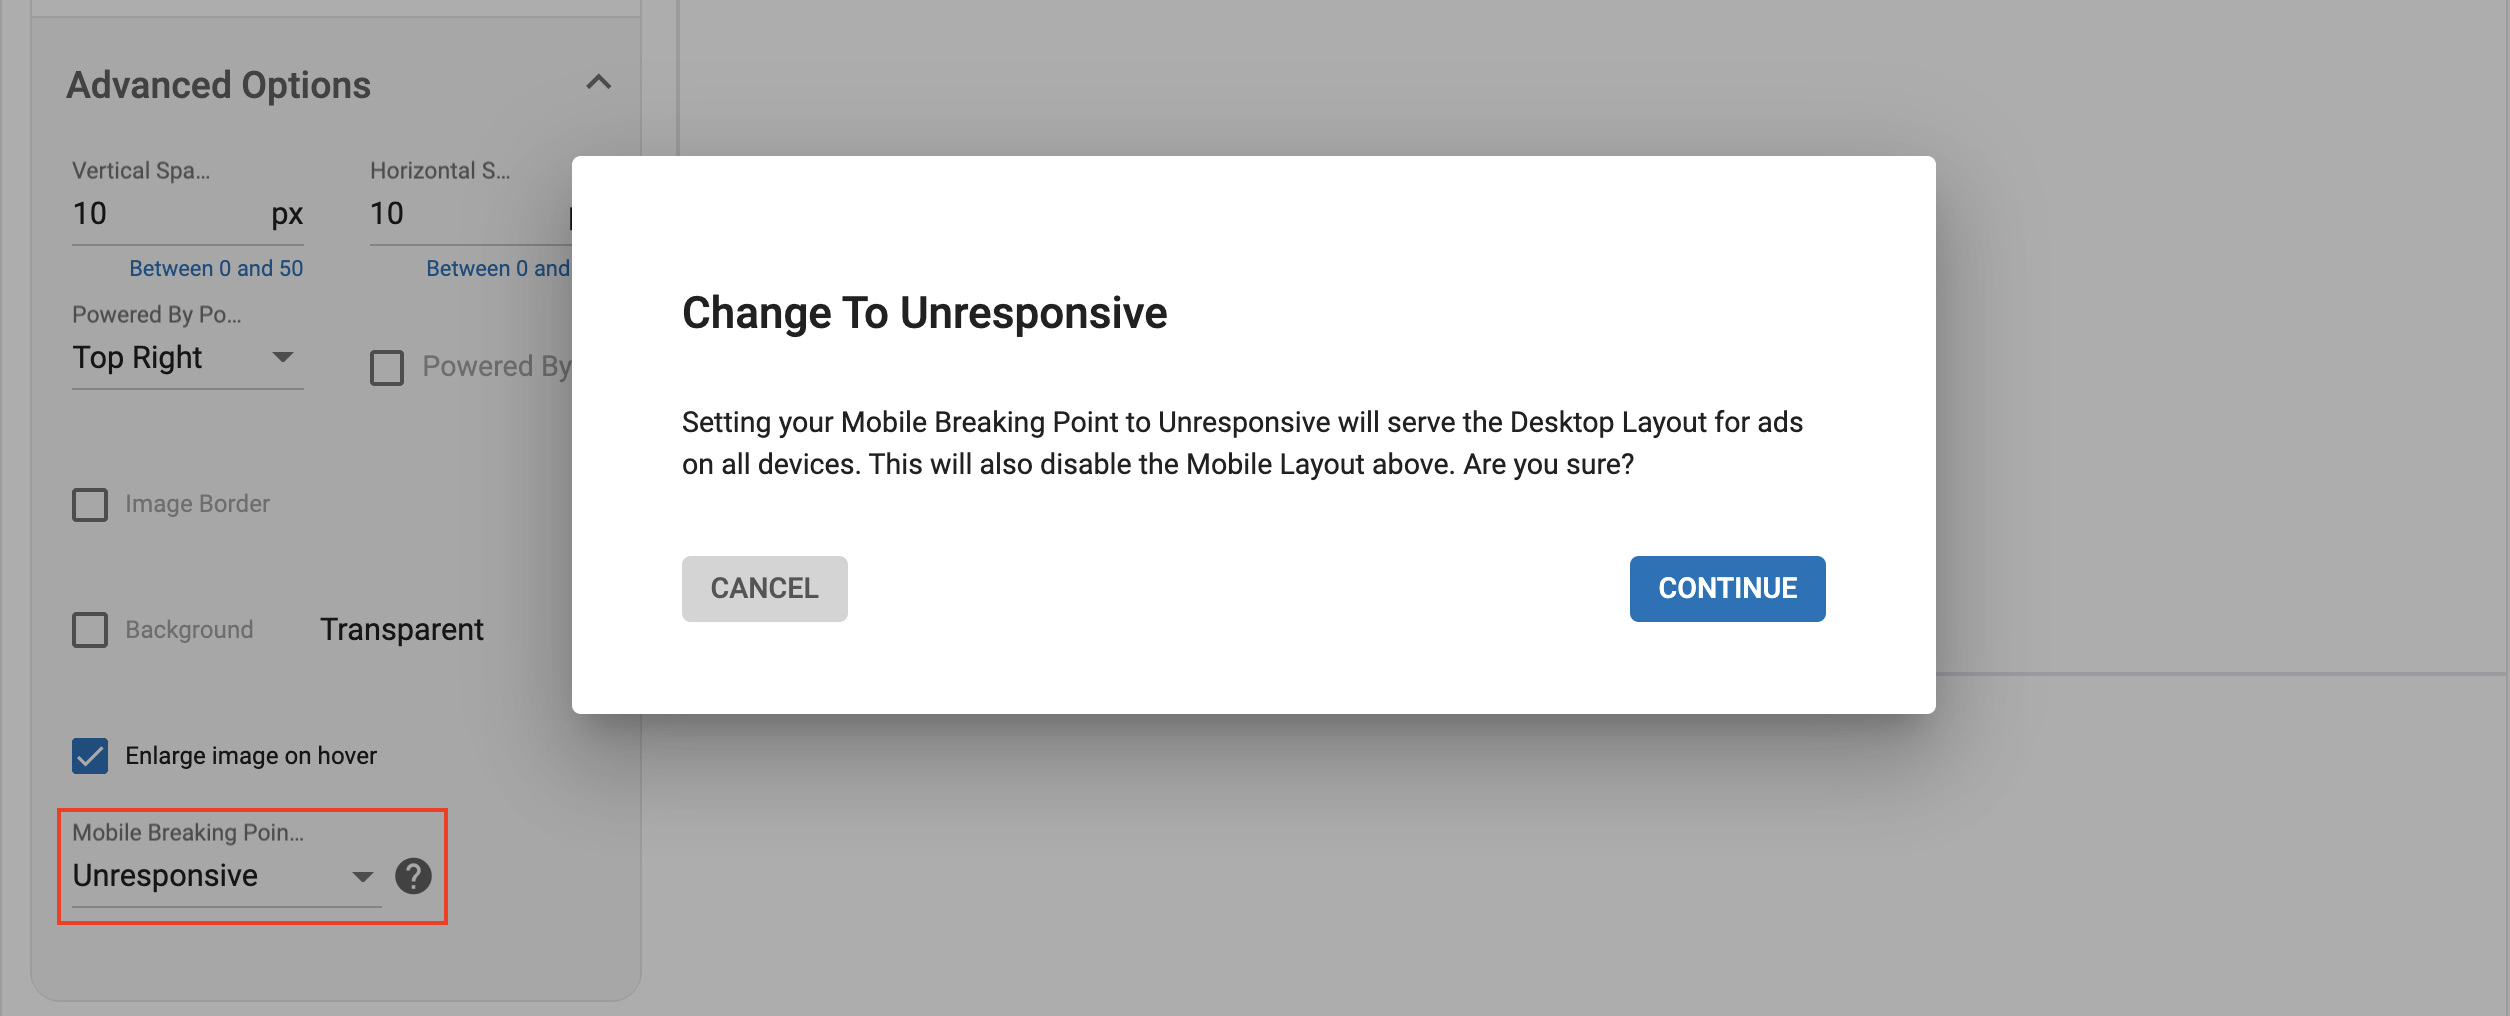Click the Advanced Options heading
2510x1016 pixels.
click(219, 85)
